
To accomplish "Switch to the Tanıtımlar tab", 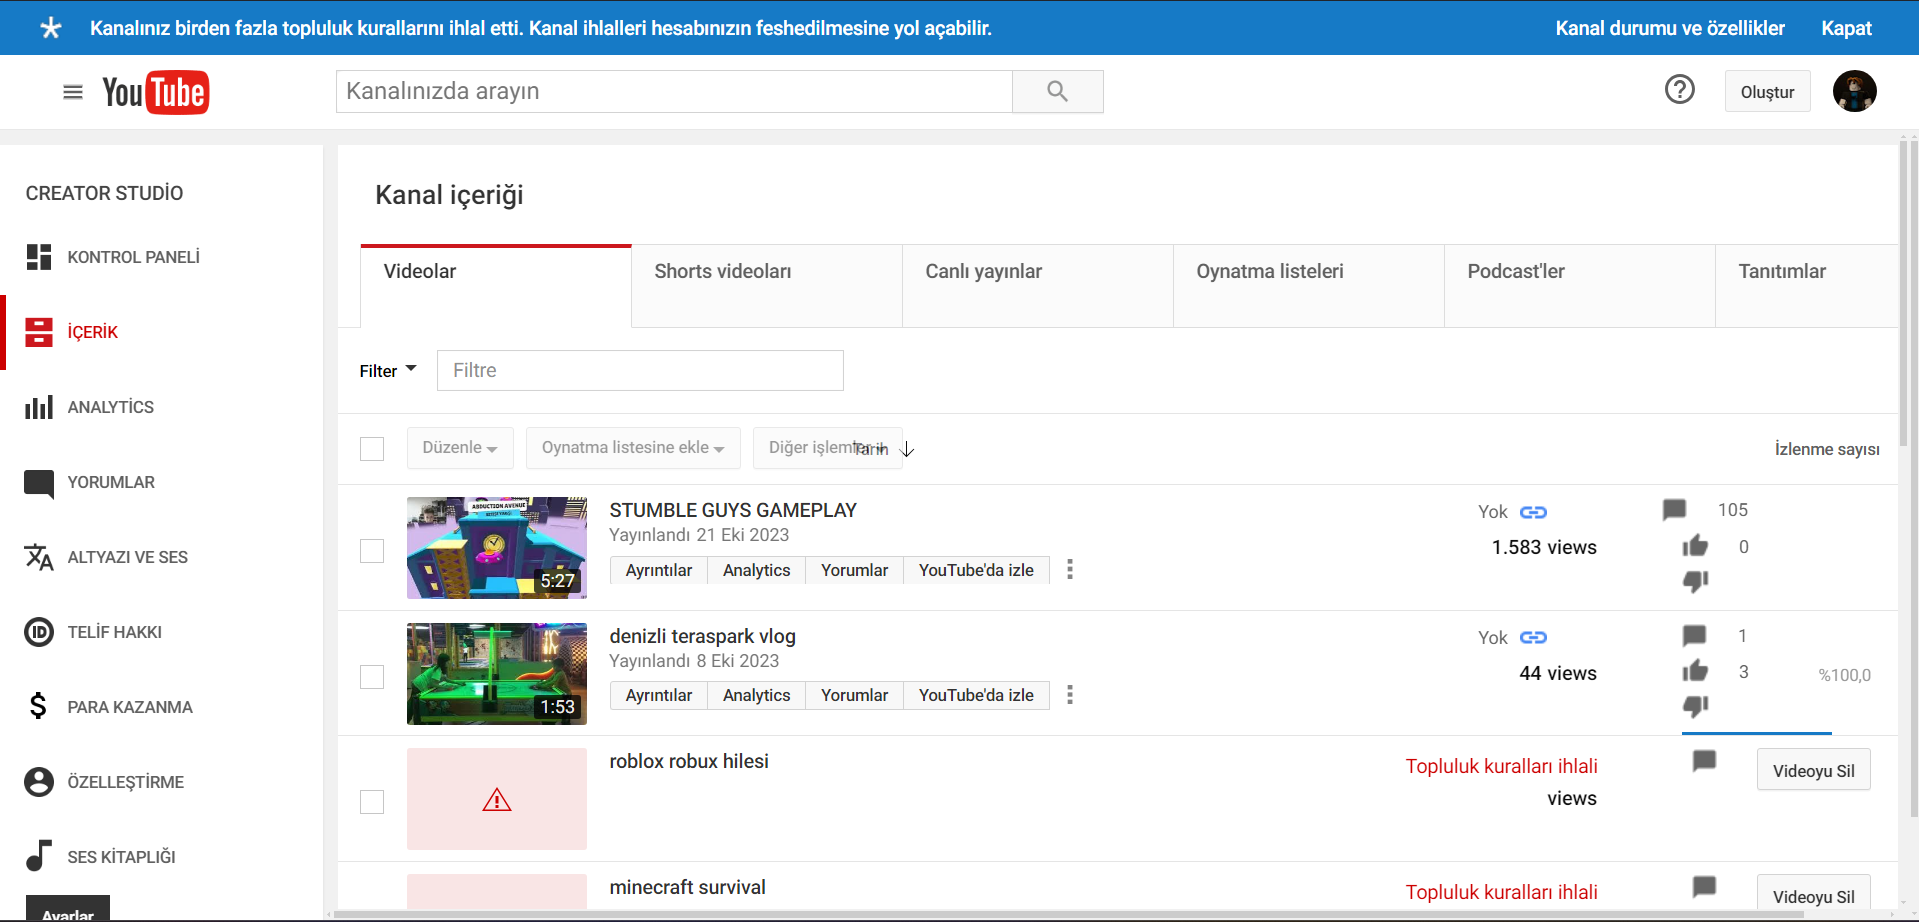I will coord(1806,286).
